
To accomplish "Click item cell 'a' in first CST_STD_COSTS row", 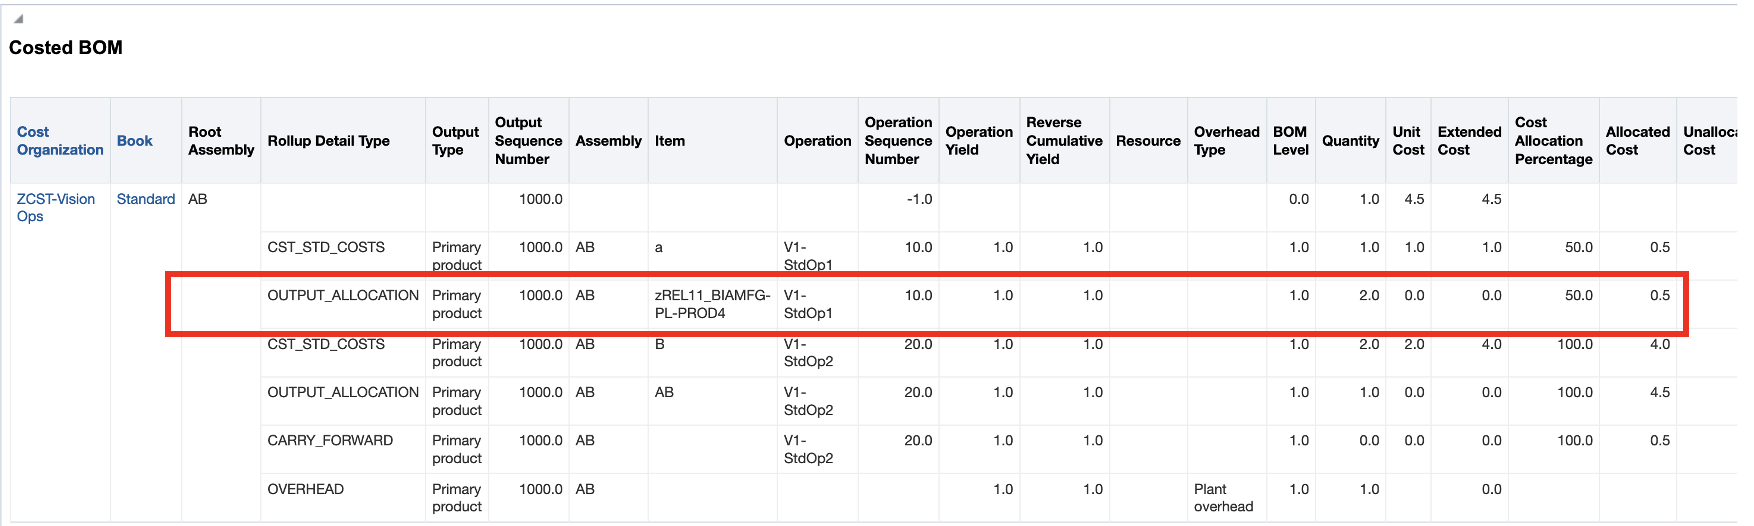I will tap(659, 247).
